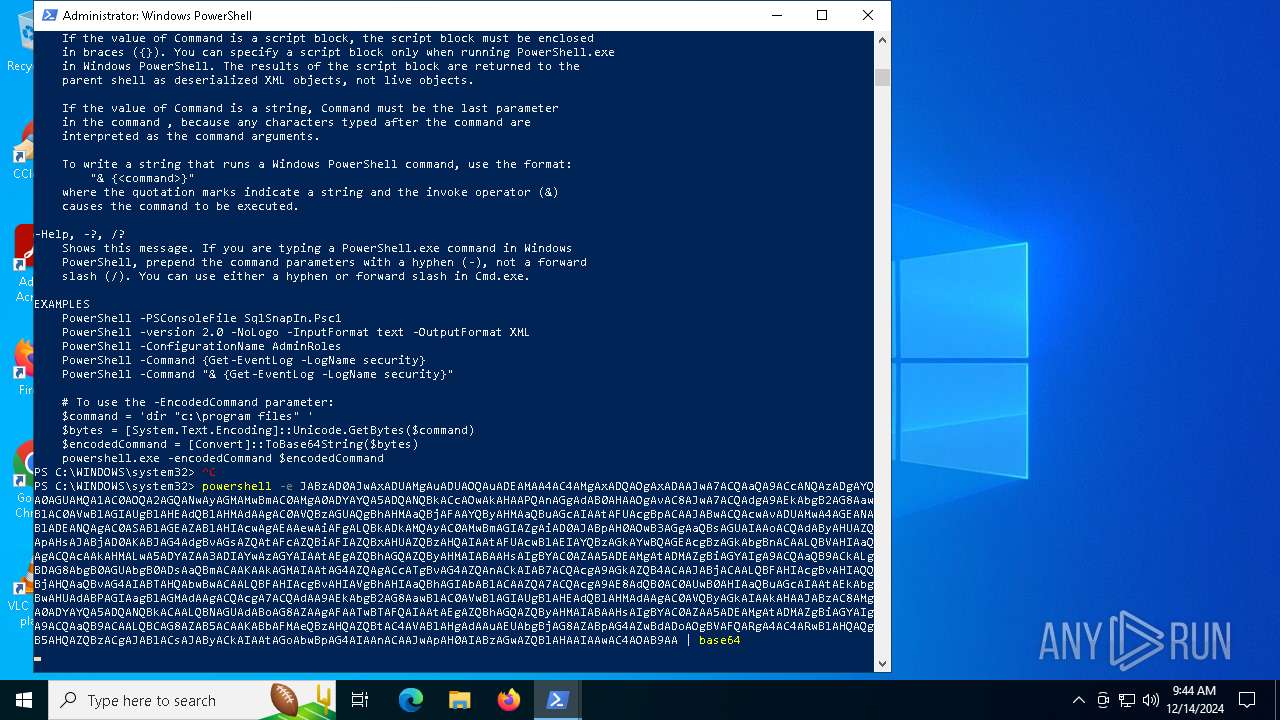Screen dimensions: 1280x720
Task: Click the network status tray icon
Action: (1127, 700)
